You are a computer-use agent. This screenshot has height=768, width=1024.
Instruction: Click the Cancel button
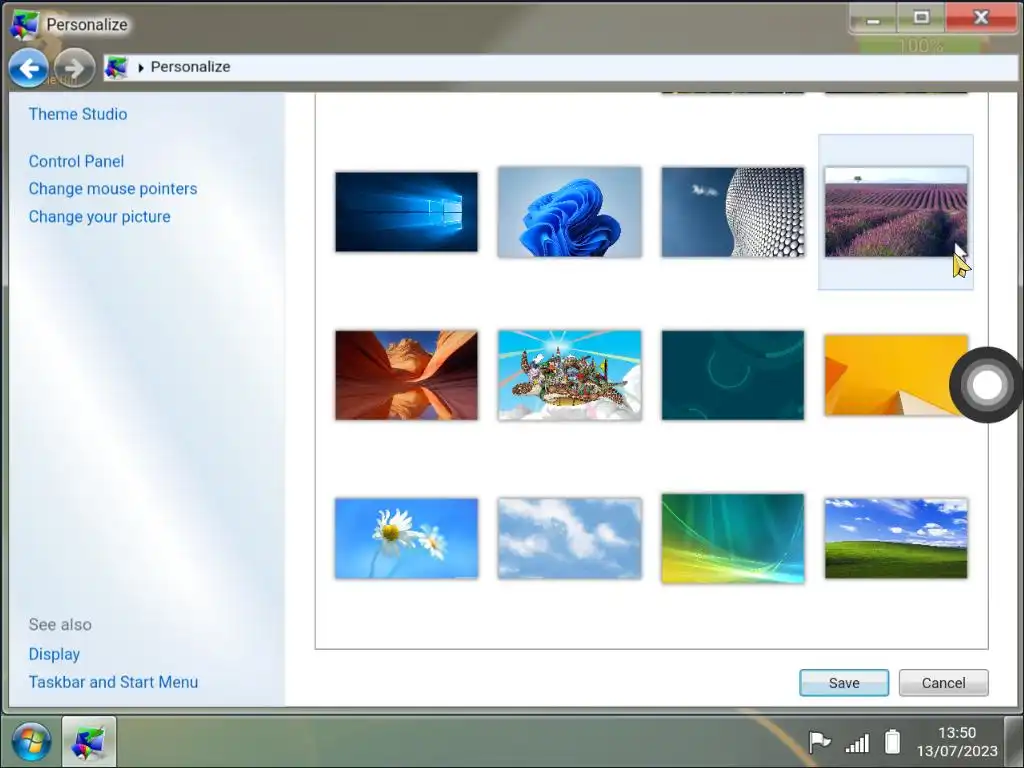(x=943, y=682)
